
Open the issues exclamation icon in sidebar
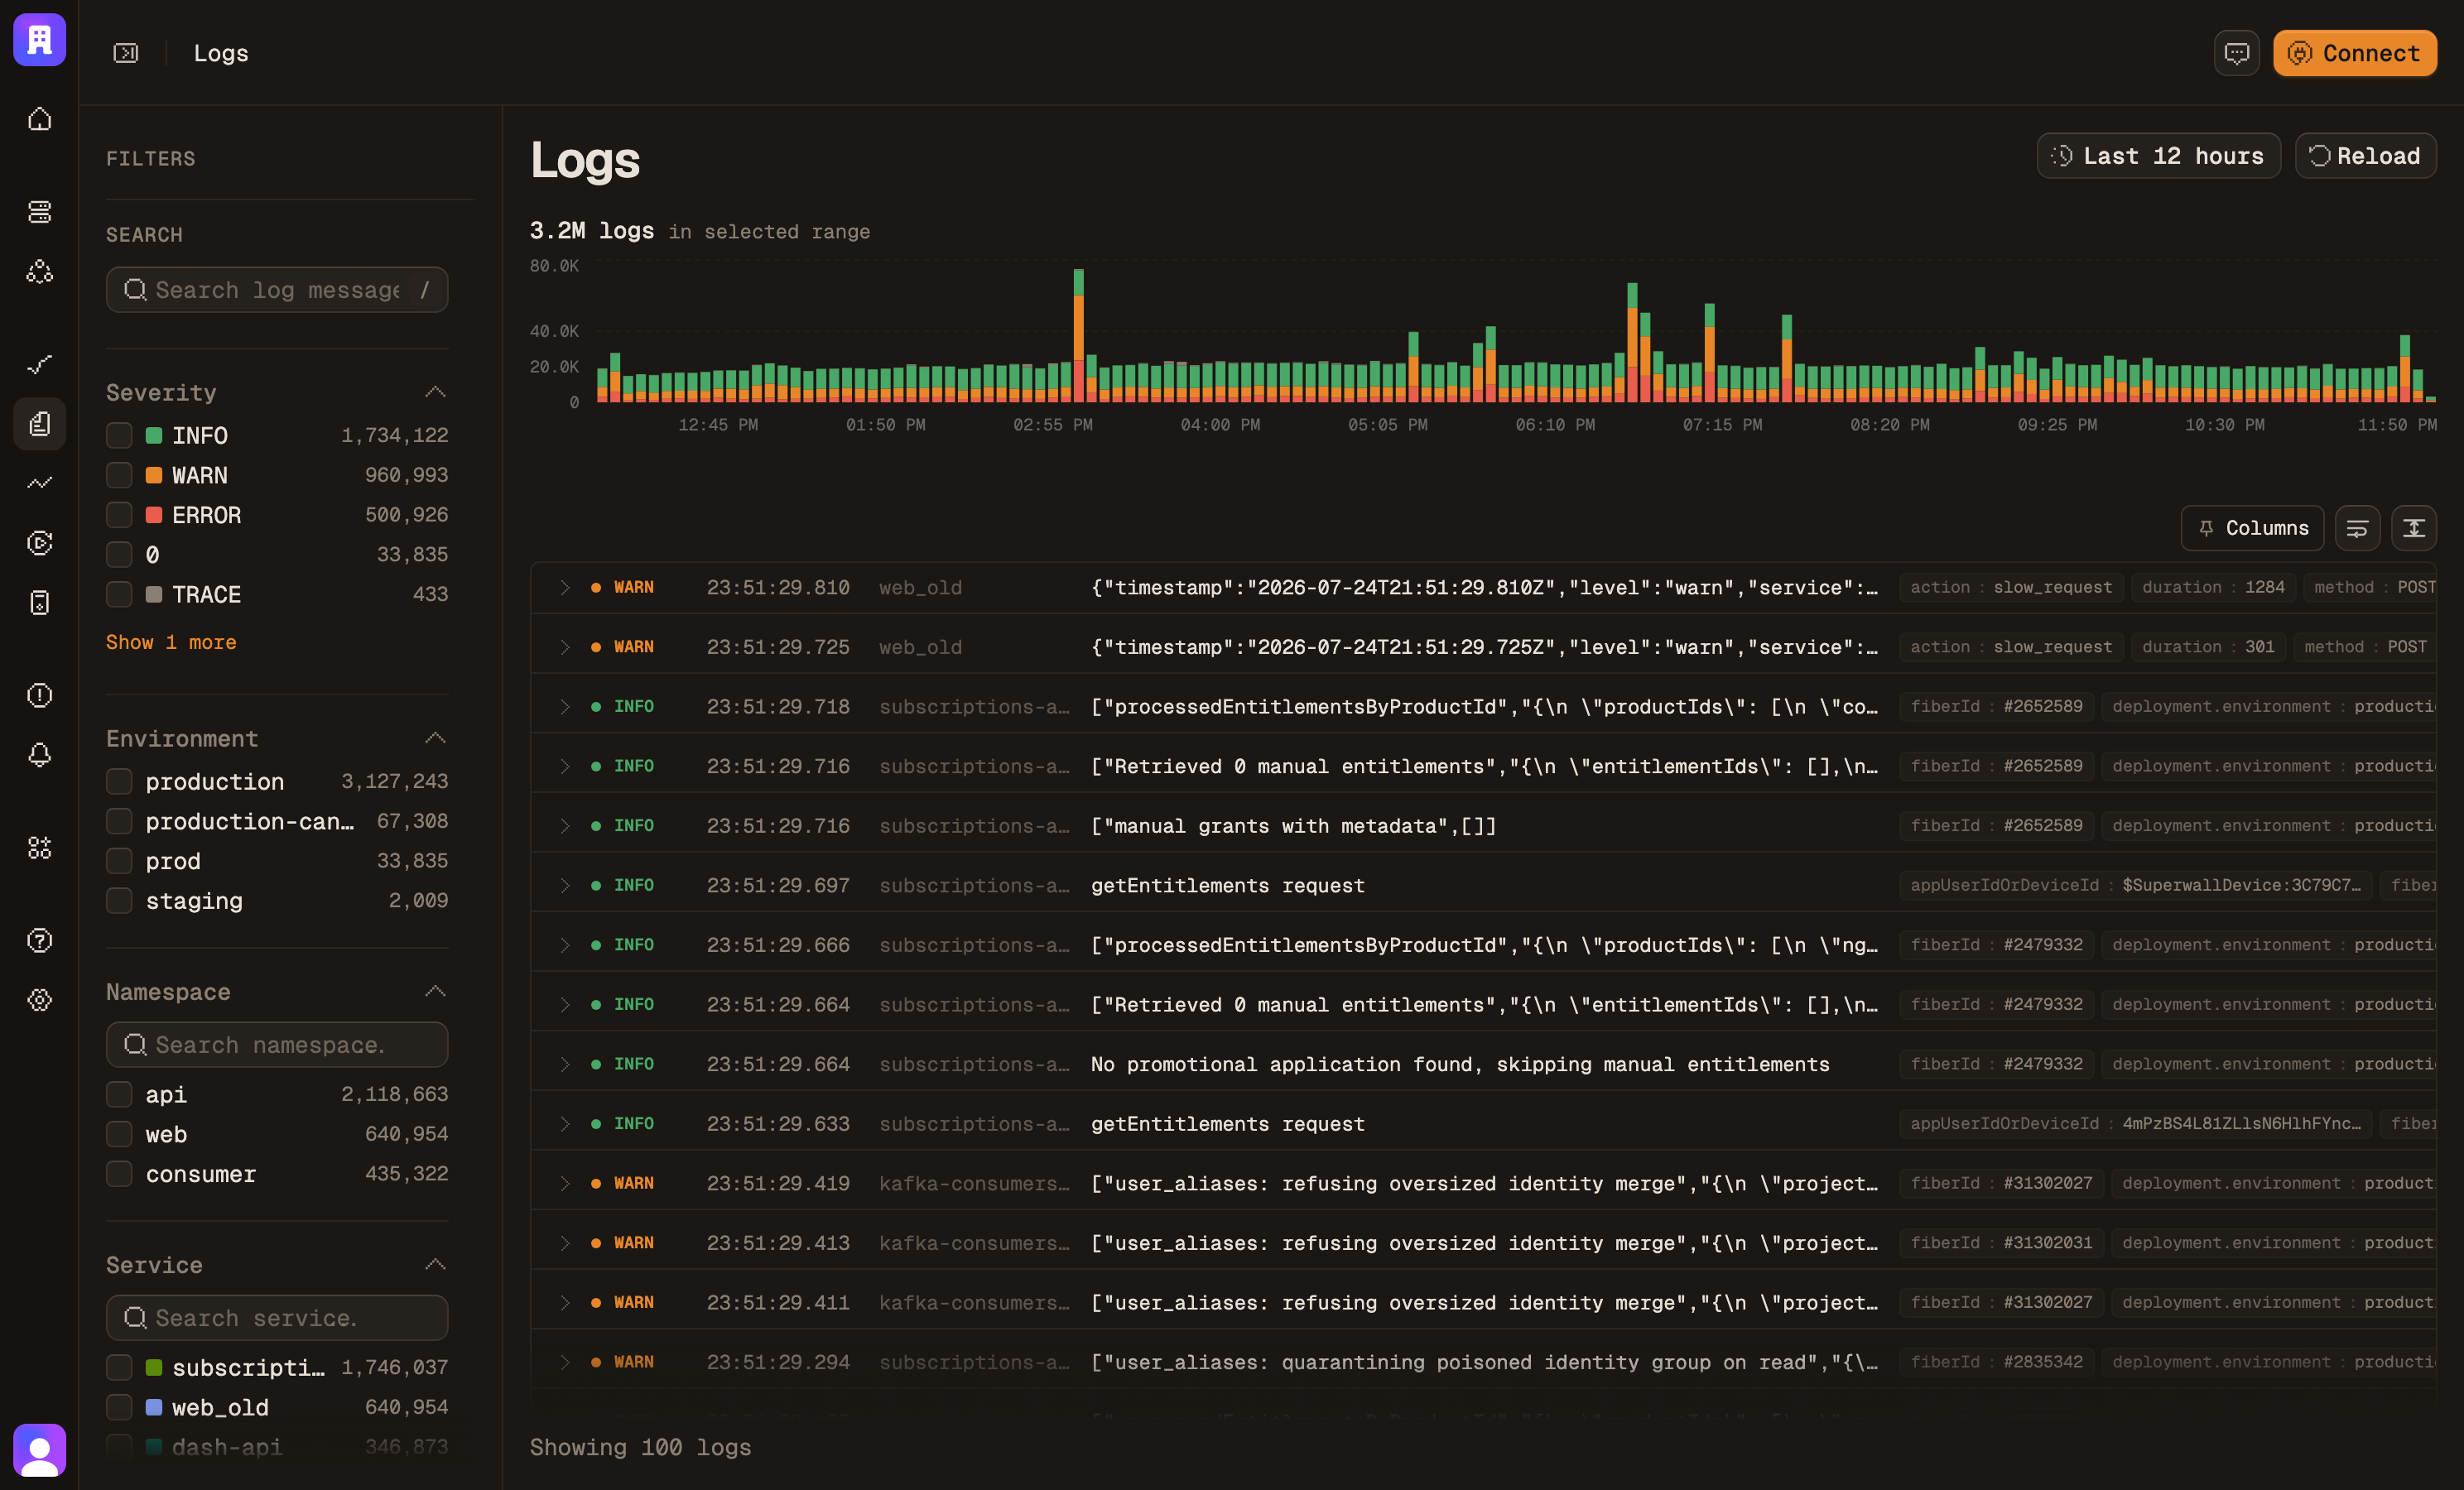coord(39,695)
